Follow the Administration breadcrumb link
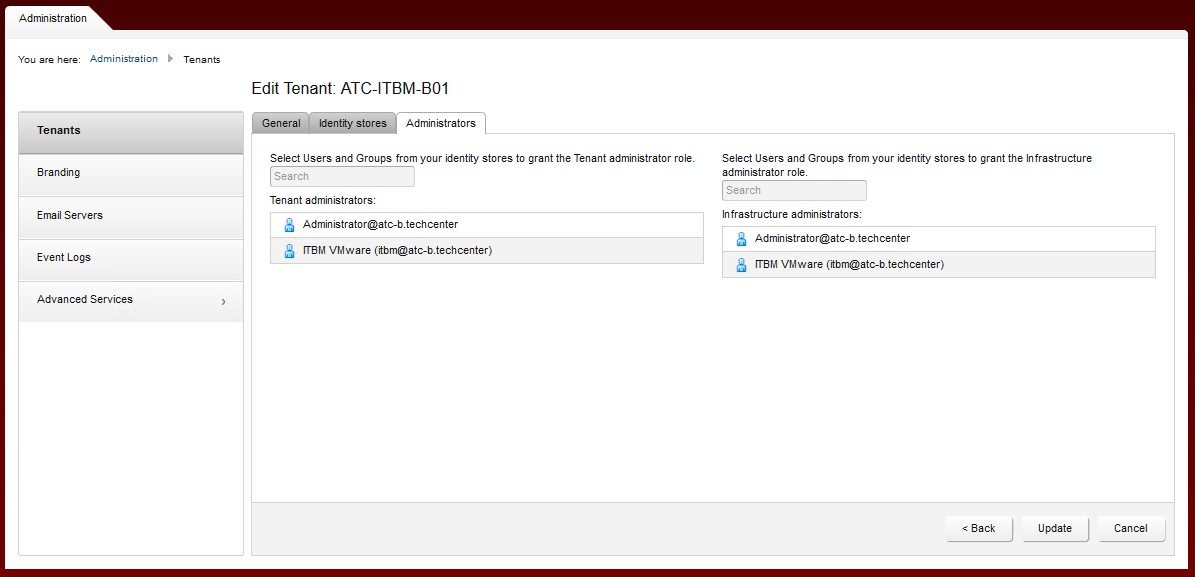 click(124, 59)
